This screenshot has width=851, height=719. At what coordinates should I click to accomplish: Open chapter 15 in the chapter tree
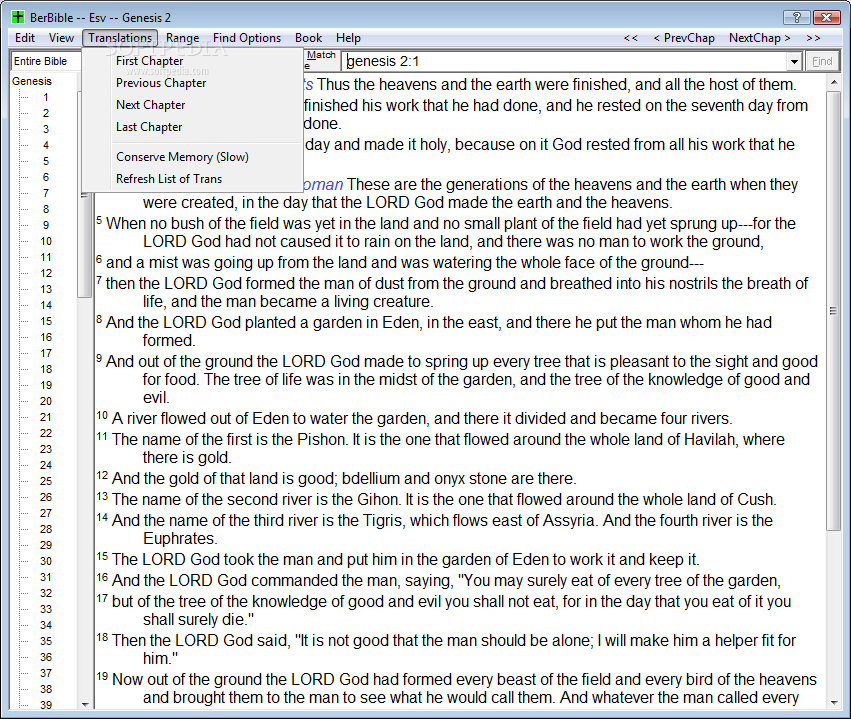pos(46,321)
